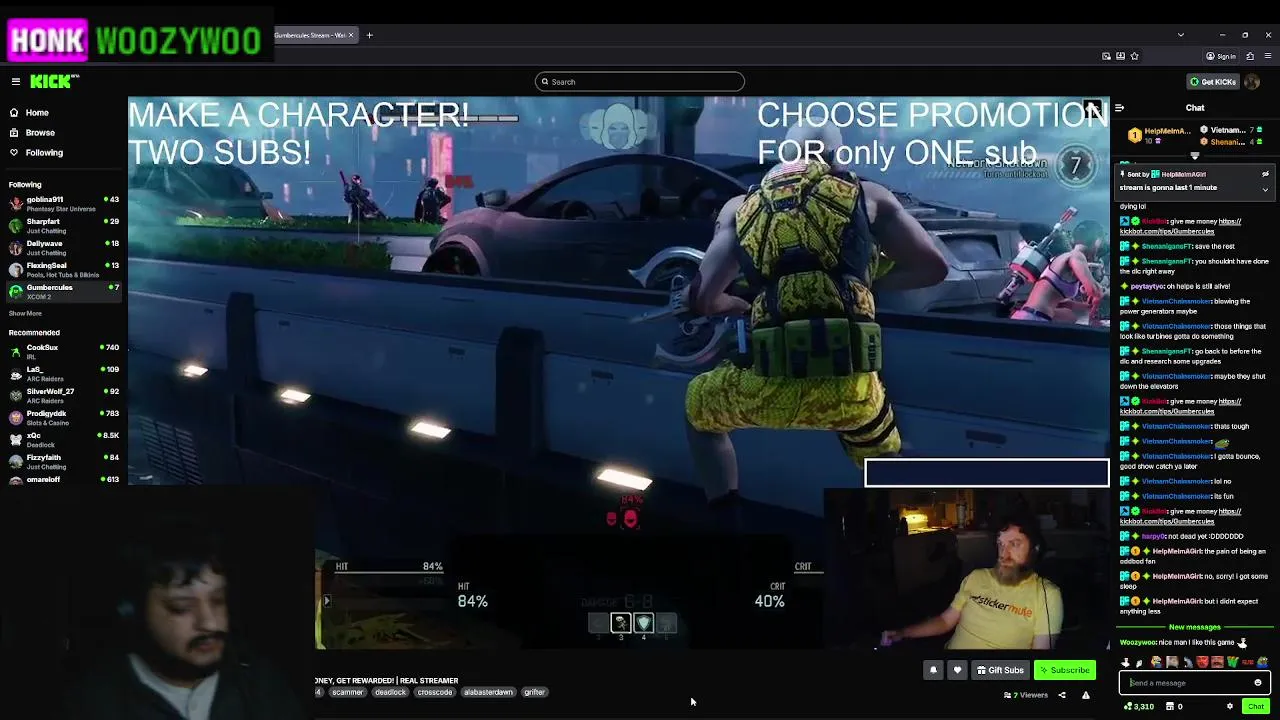The height and width of the screenshot is (720, 1280).
Task: Click Prodigyddk channel avatar
Action: 15,418
